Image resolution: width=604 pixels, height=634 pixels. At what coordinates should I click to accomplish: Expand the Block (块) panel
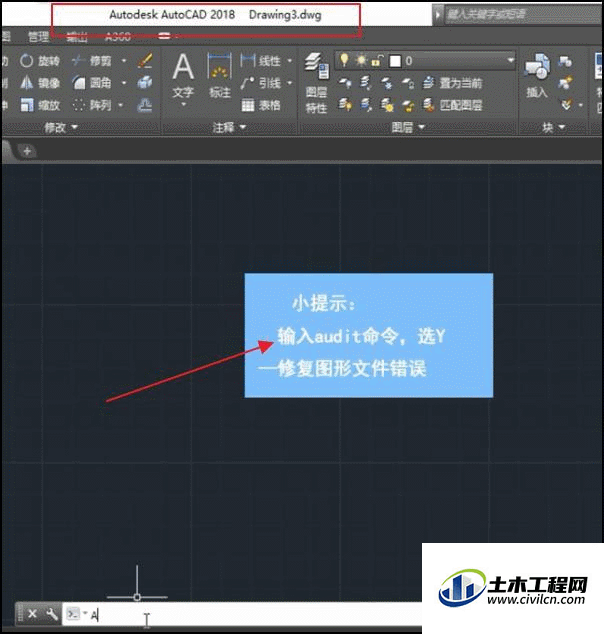pyautogui.click(x=553, y=128)
